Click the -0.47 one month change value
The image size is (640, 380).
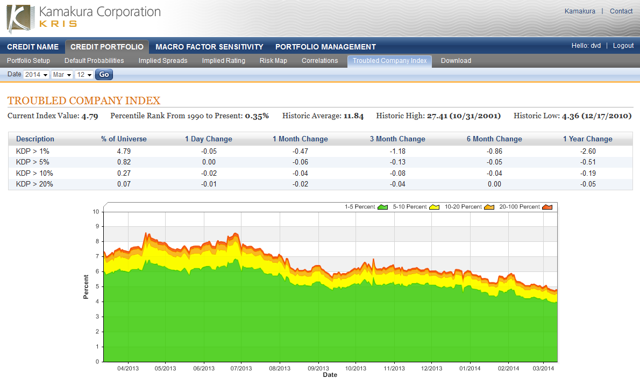point(300,151)
